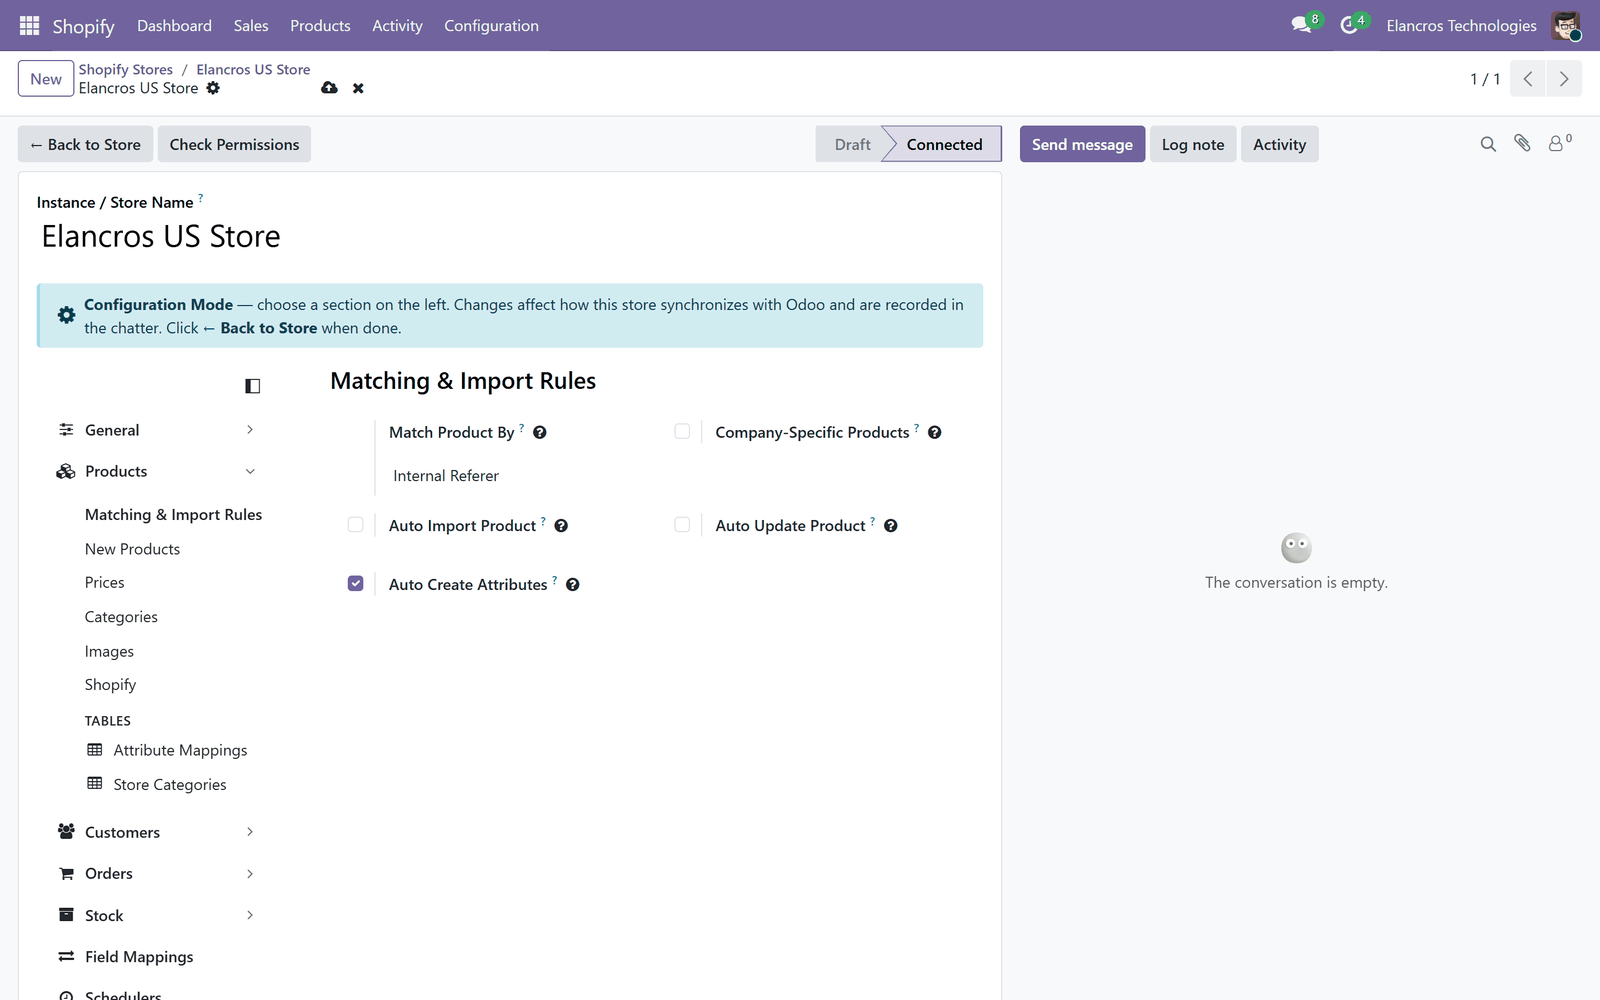Select the Draft status stage
The image size is (1600, 1000).
click(852, 144)
